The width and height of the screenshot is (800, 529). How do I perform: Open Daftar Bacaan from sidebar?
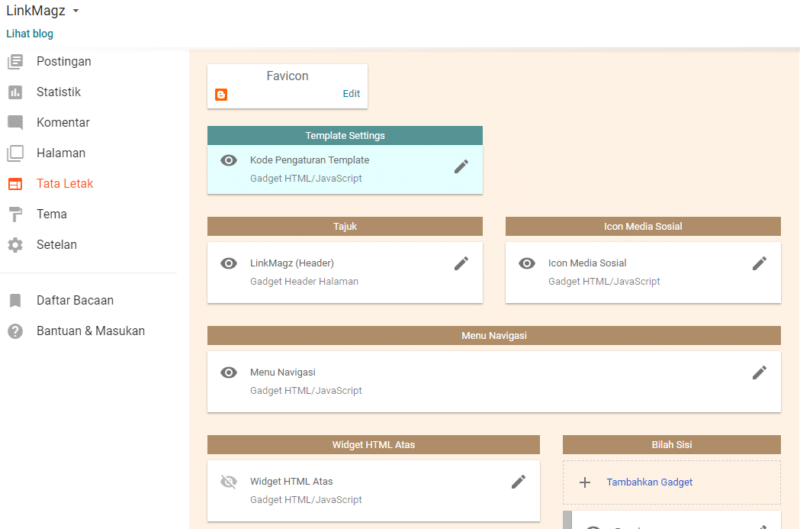pos(74,300)
